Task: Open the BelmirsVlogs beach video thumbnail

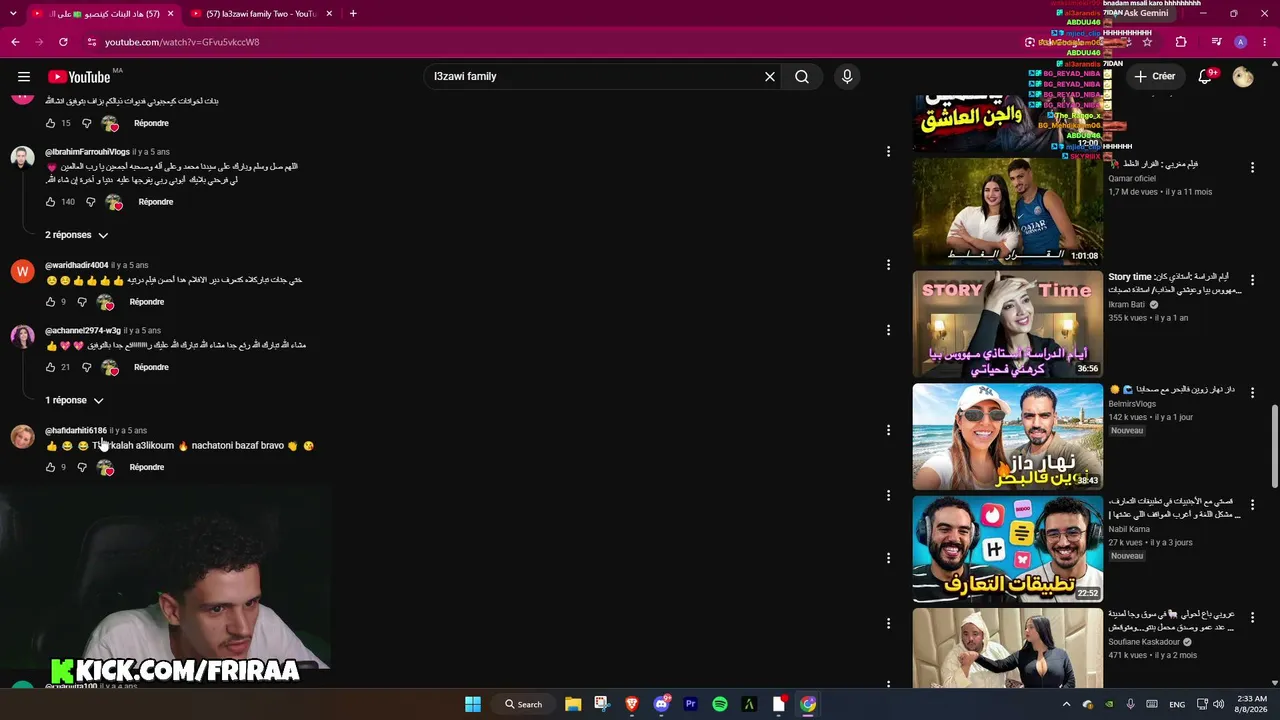Action: tap(1008, 437)
